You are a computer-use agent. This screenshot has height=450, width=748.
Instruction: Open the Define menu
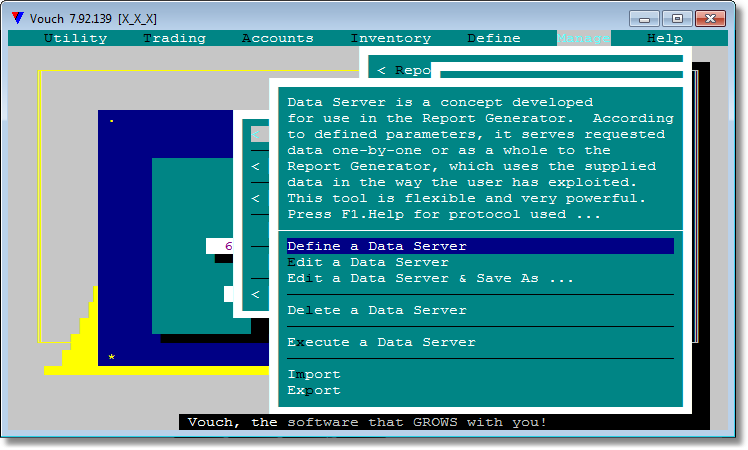point(494,38)
